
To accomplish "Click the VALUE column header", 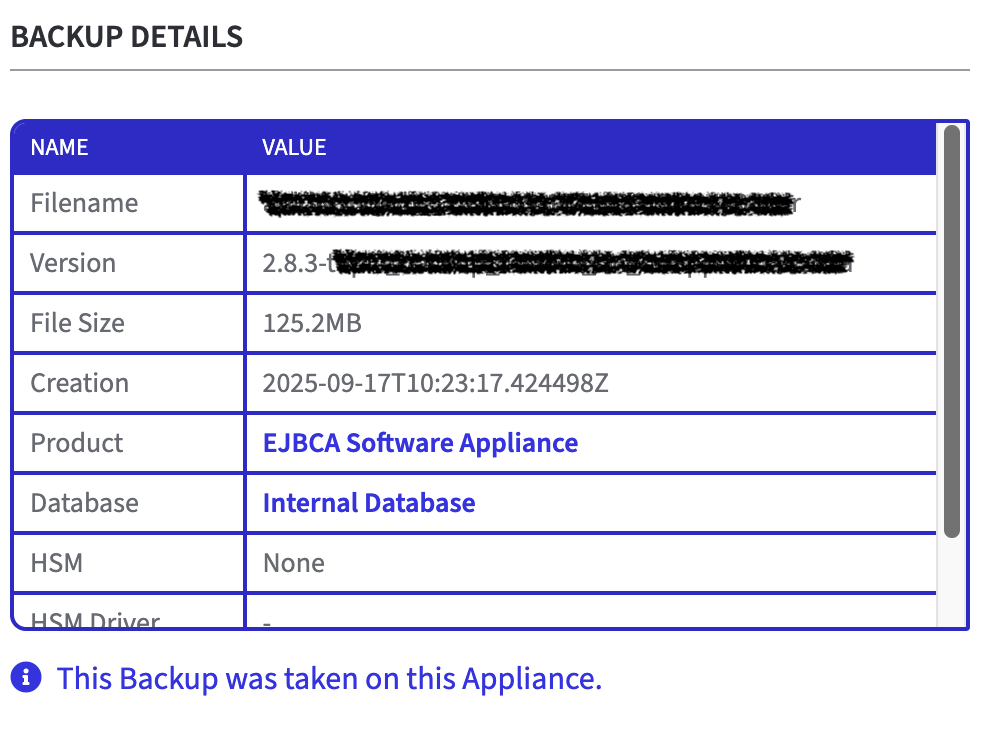I will coord(294,147).
